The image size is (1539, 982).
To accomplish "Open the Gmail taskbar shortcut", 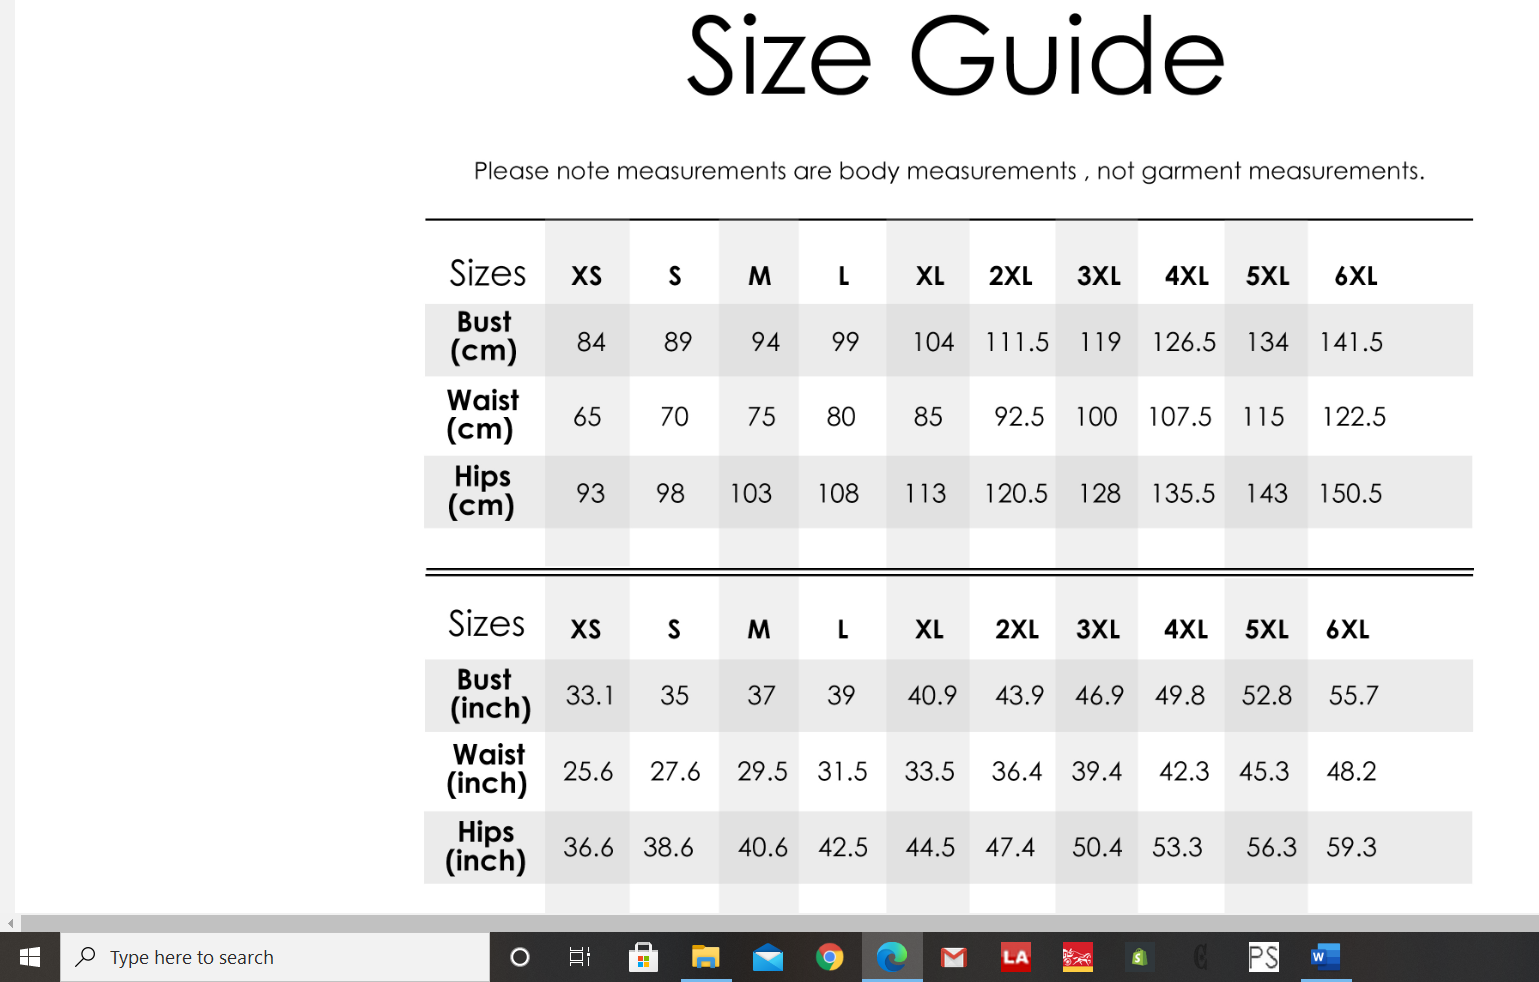I will click(954, 957).
